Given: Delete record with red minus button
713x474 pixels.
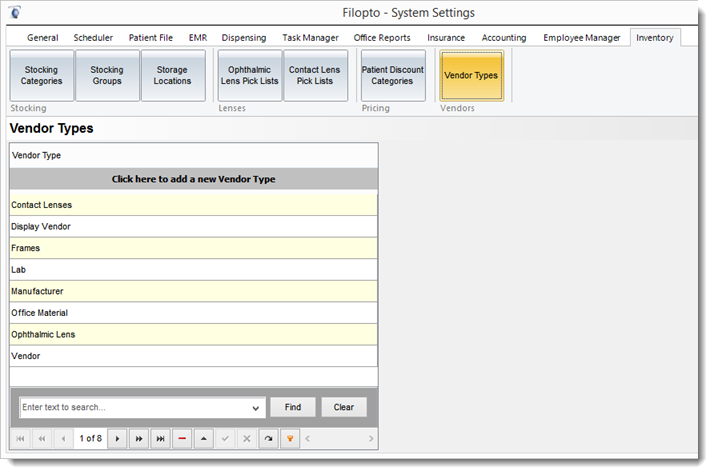Looking at the screenshot, I should [182, 439].
